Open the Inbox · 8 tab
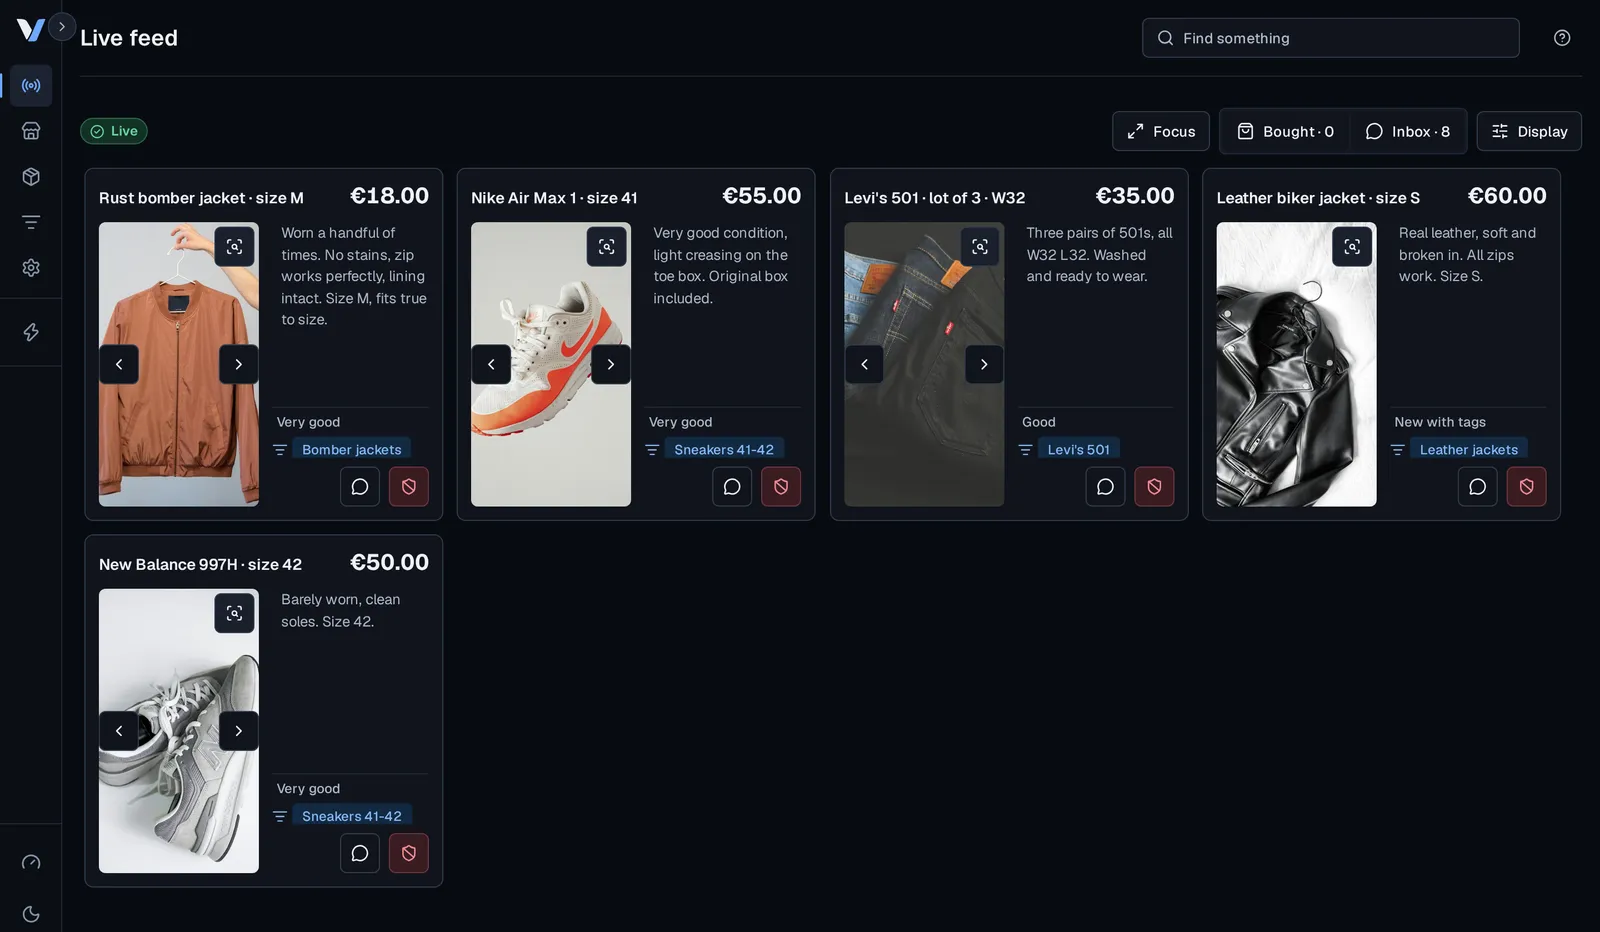Viewport: 1600px width, 932px height. click(1408, 131)
